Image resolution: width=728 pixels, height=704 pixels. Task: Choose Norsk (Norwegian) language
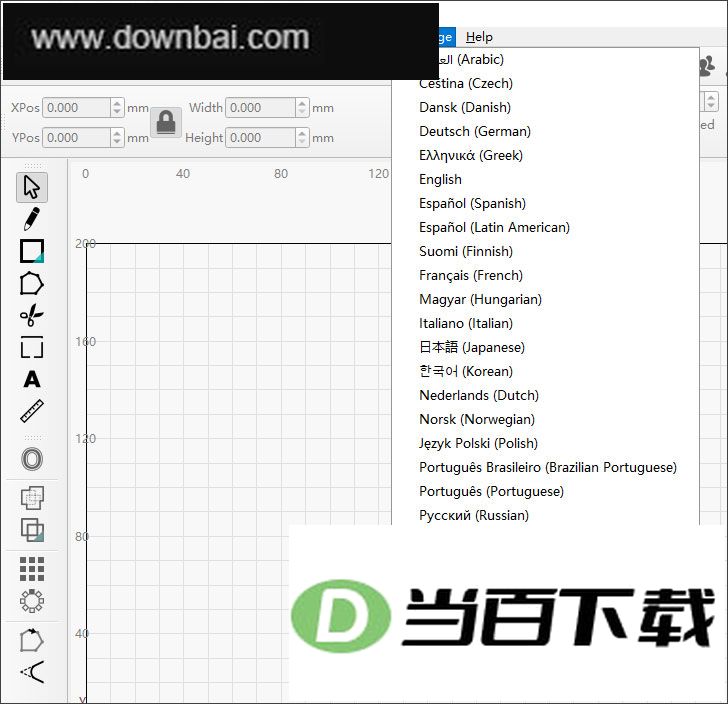click(x=546, y=419)
